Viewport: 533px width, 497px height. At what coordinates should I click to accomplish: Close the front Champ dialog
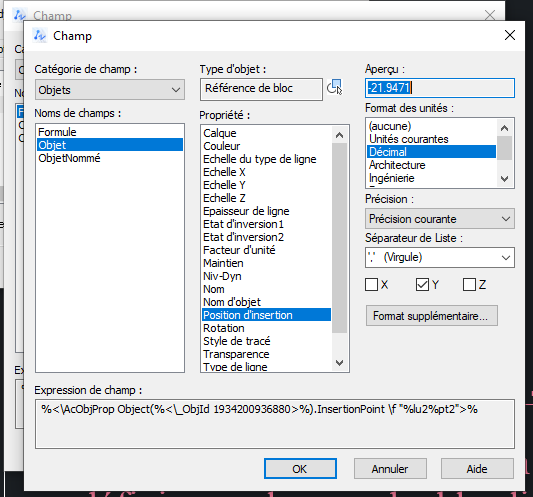pos(510,35)
